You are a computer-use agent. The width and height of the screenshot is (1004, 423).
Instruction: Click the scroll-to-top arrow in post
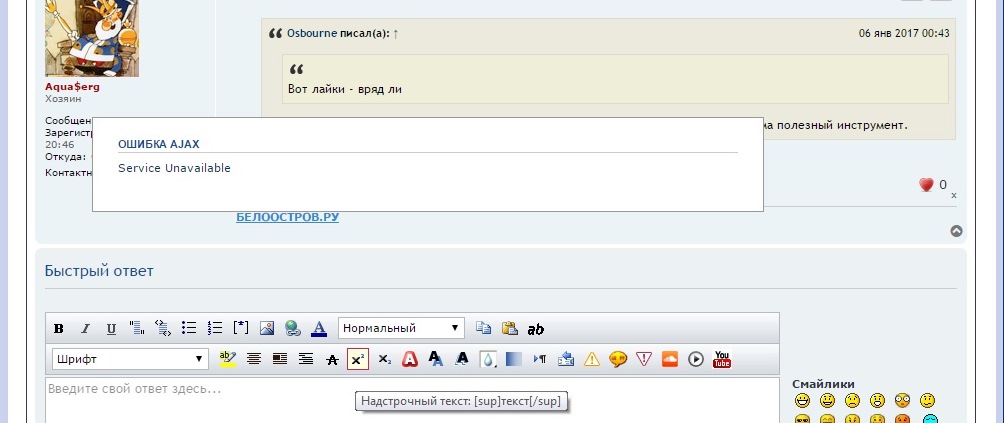956,231
